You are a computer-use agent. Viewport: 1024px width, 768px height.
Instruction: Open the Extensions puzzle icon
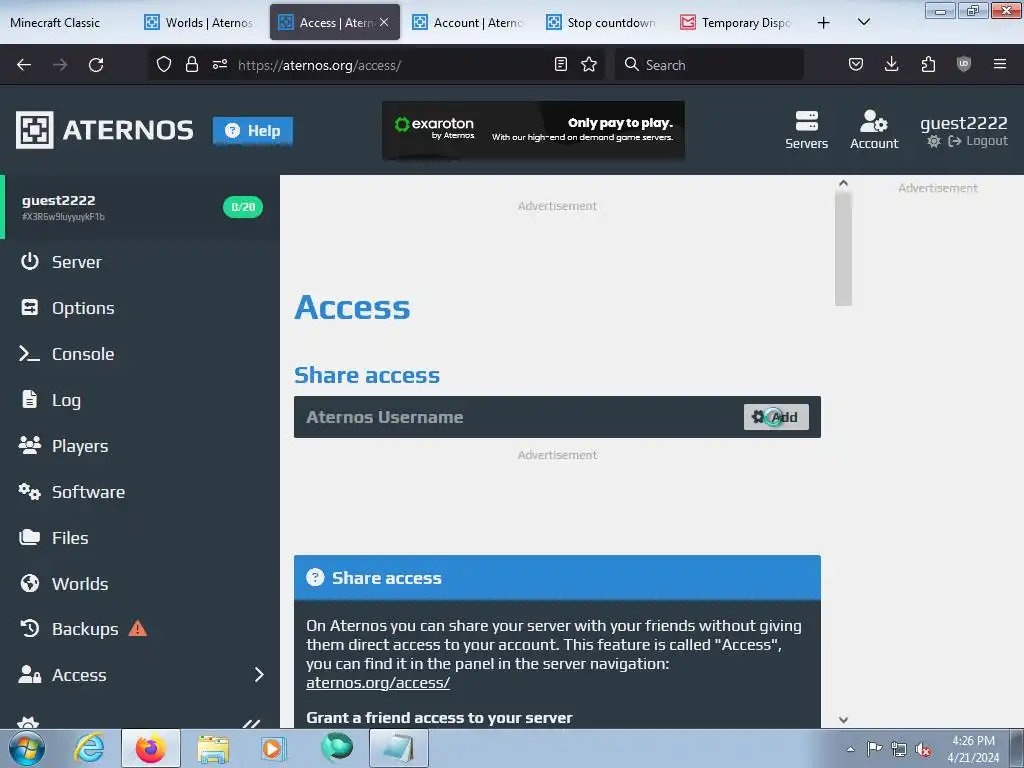[928, 64]
